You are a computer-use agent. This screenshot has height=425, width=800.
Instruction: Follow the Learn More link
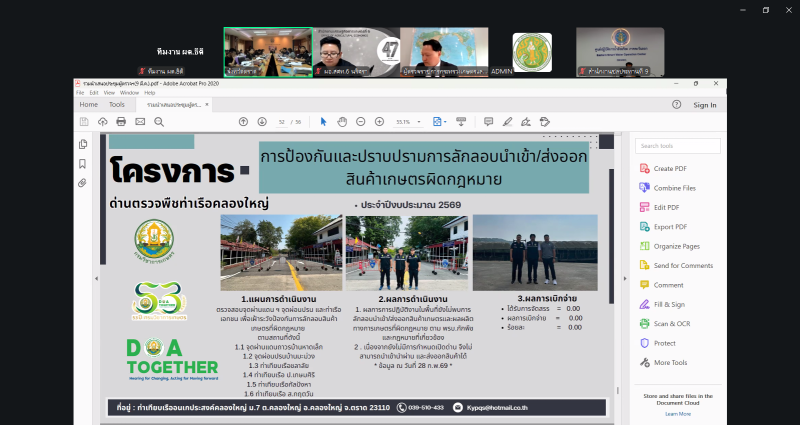[x=677, y=413]
